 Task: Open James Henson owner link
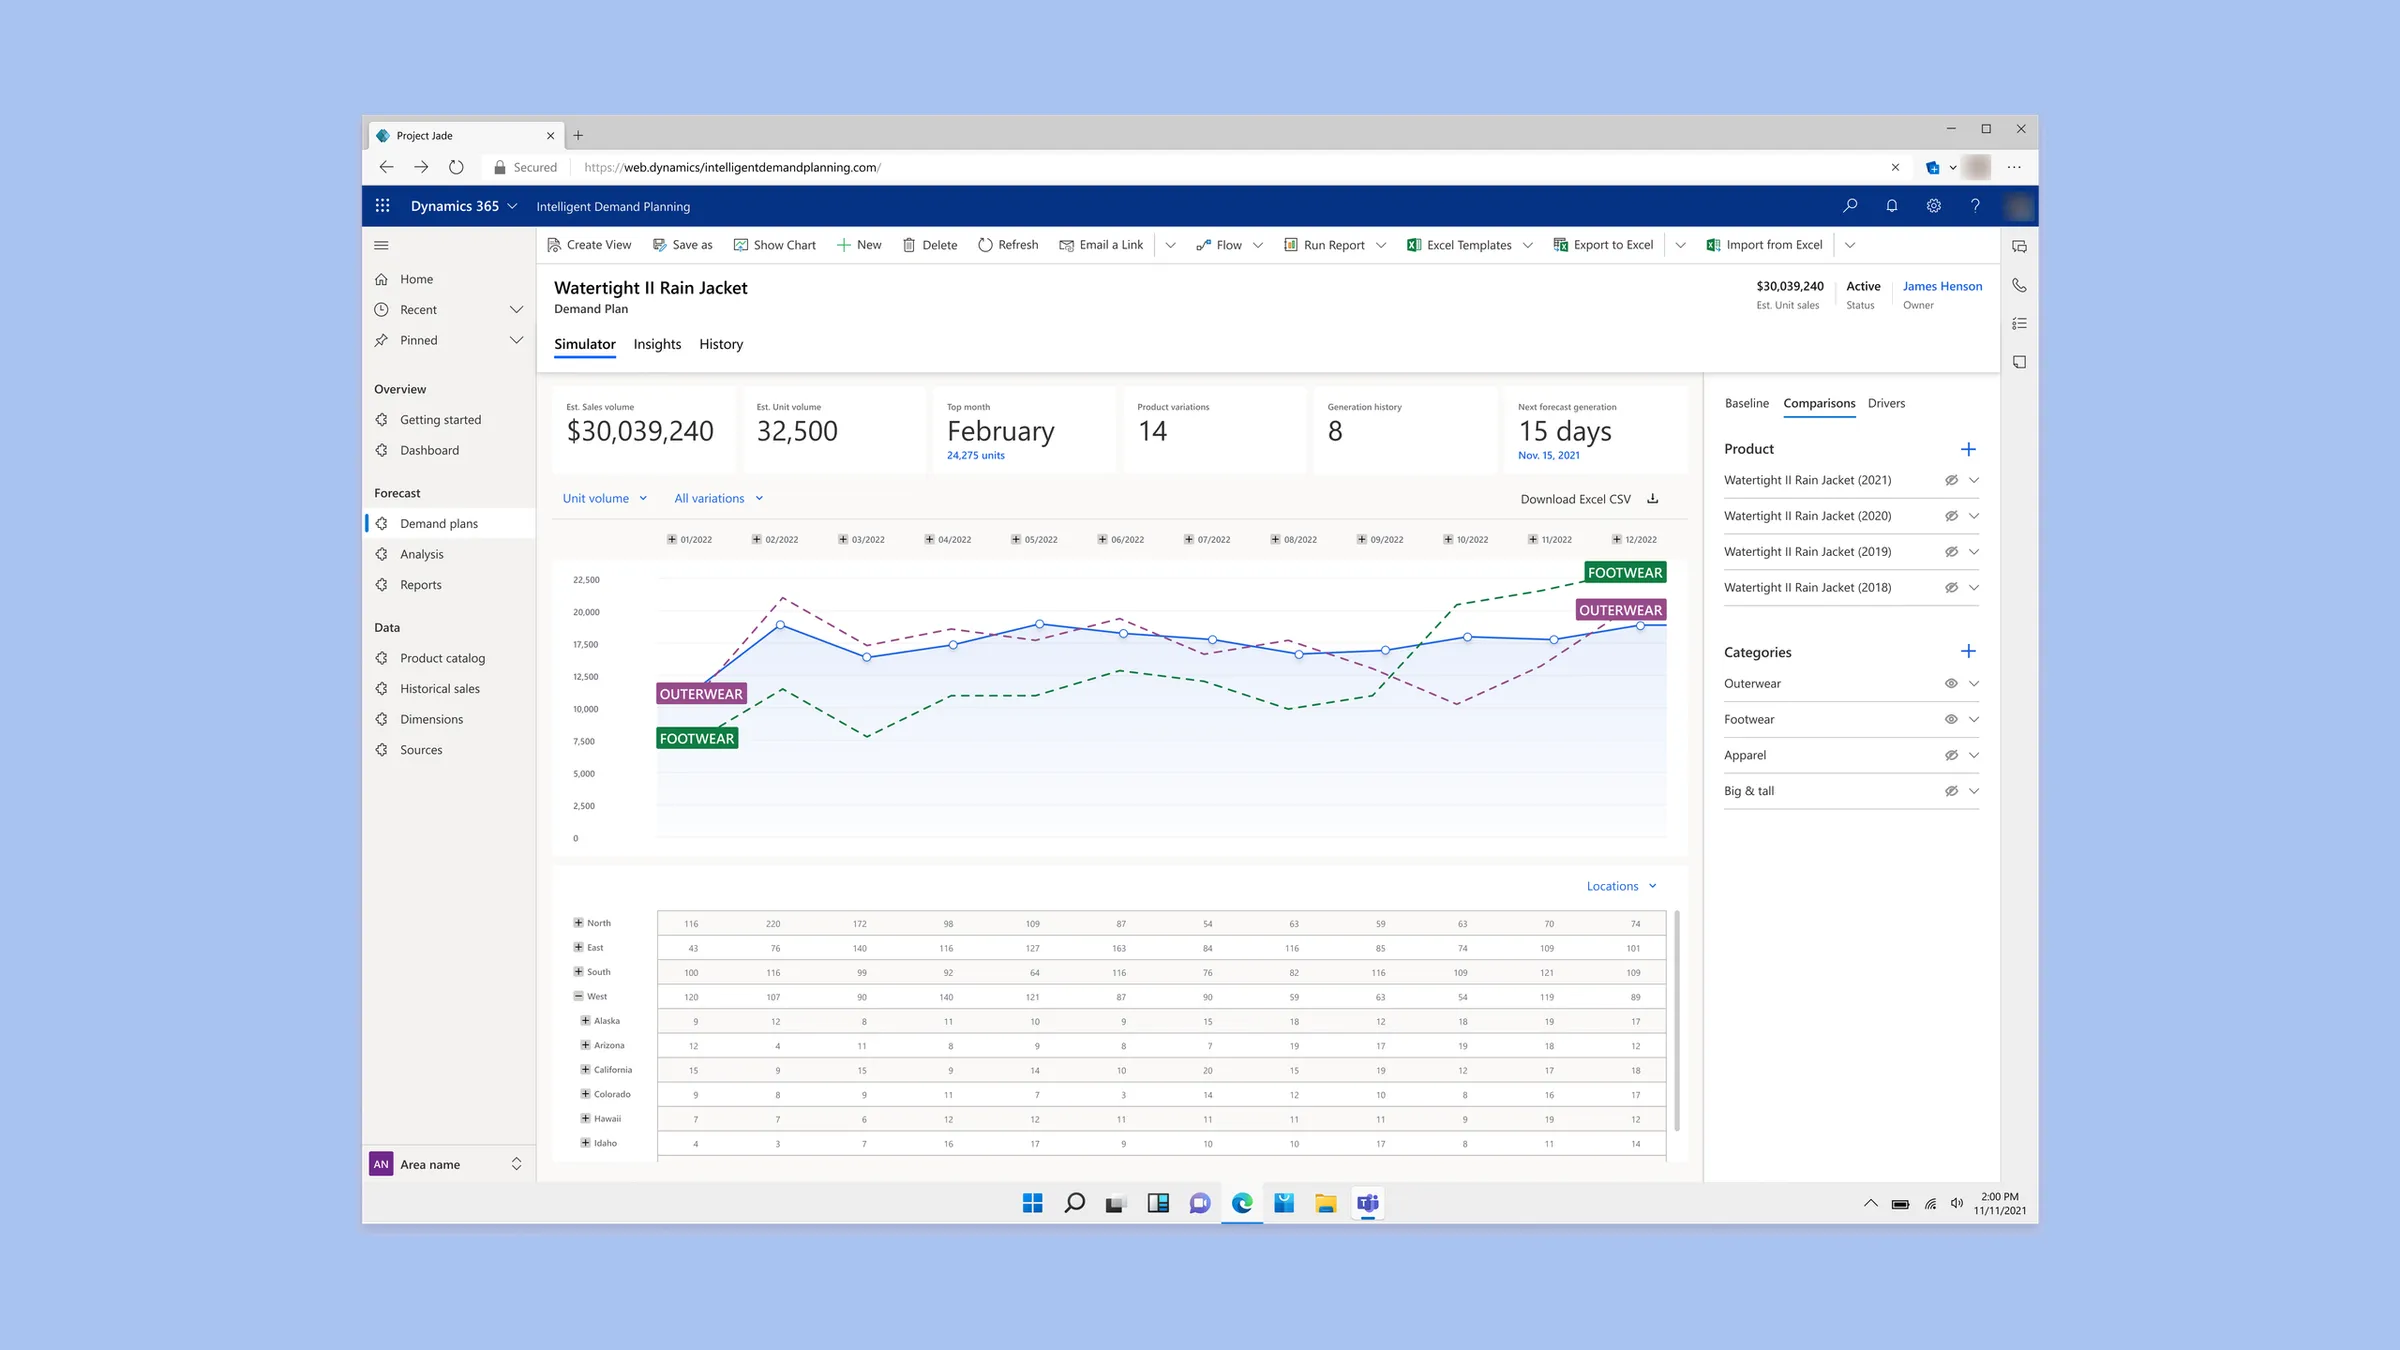click(x=1942, y=286)
